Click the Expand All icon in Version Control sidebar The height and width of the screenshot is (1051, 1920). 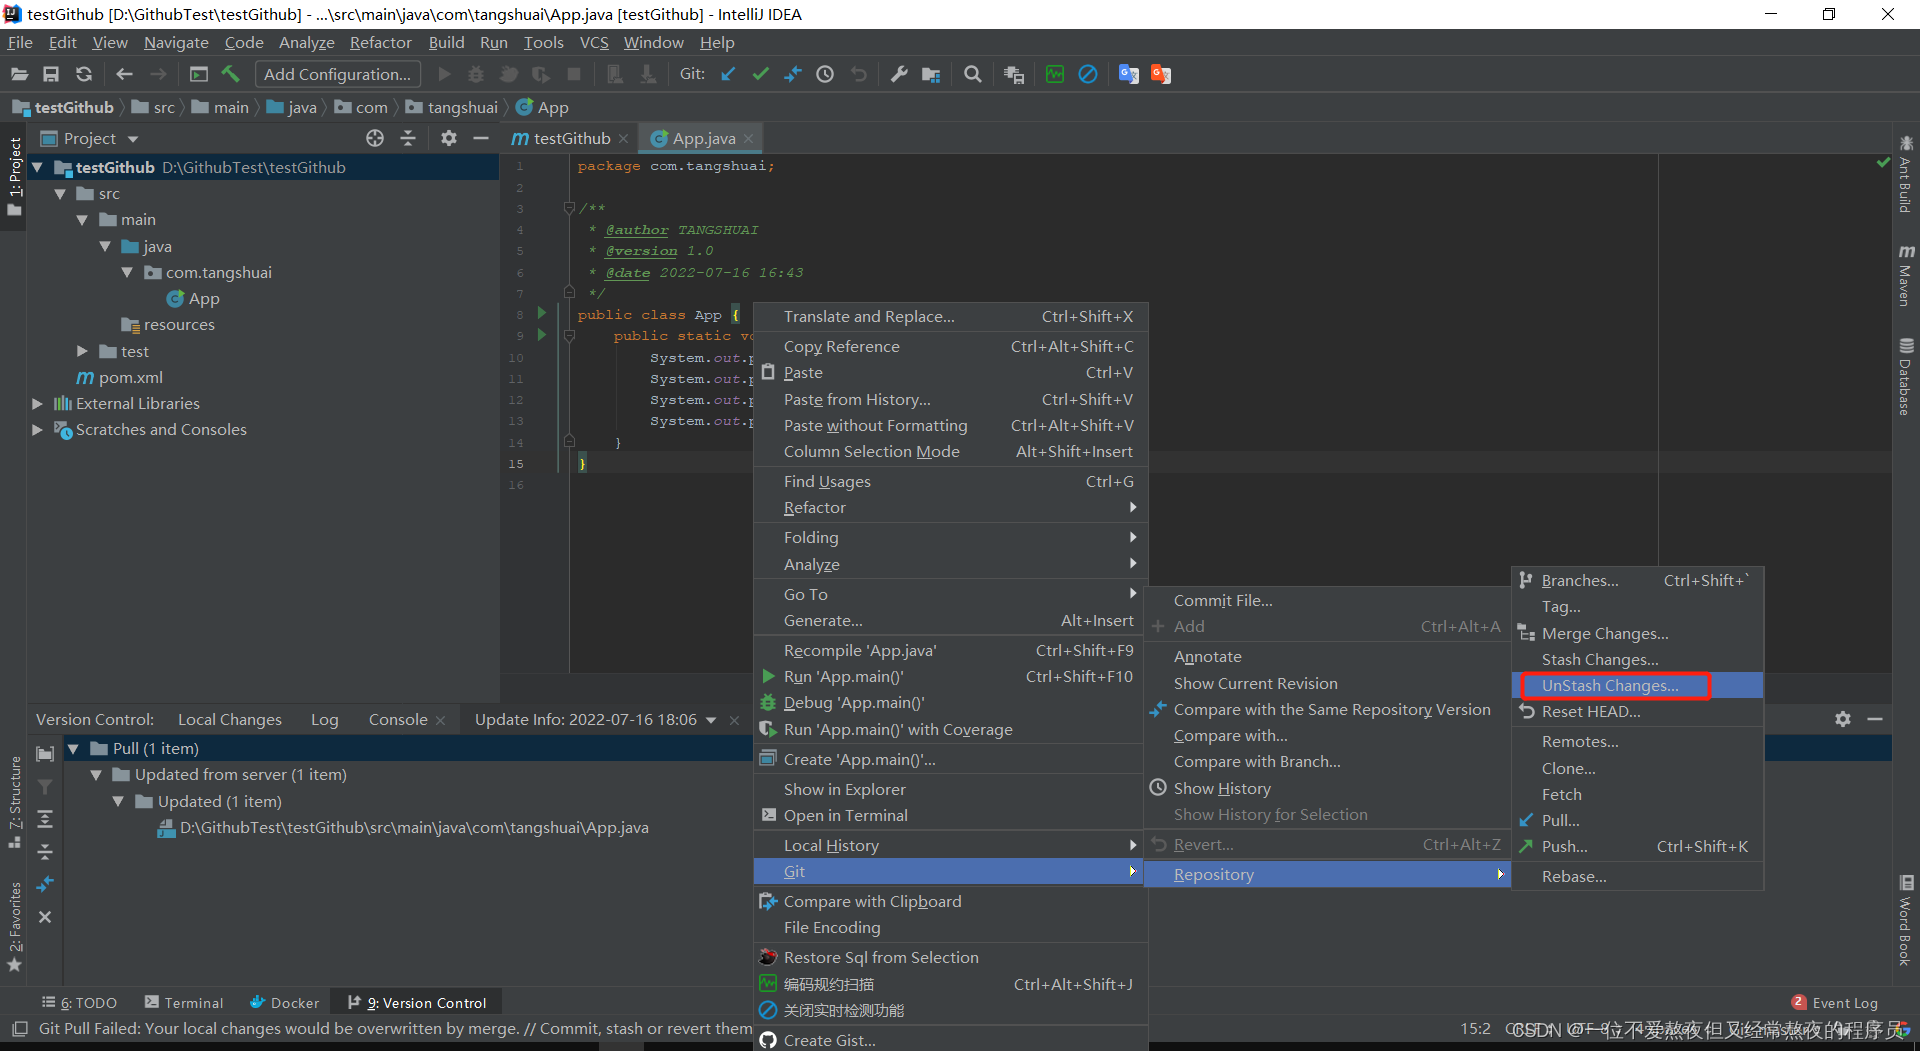coord(45,819)
